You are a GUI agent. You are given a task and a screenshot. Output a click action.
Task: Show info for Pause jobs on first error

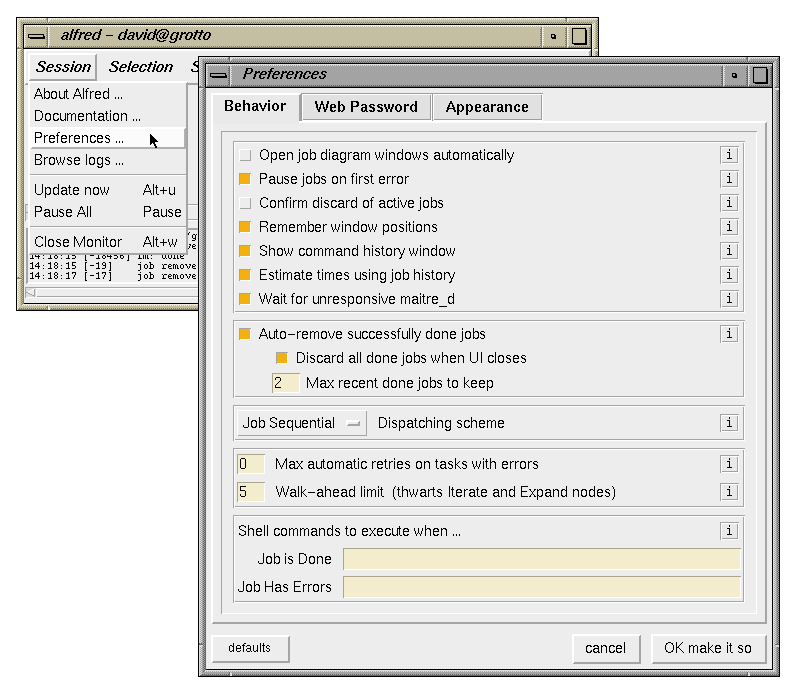(729, 179)
